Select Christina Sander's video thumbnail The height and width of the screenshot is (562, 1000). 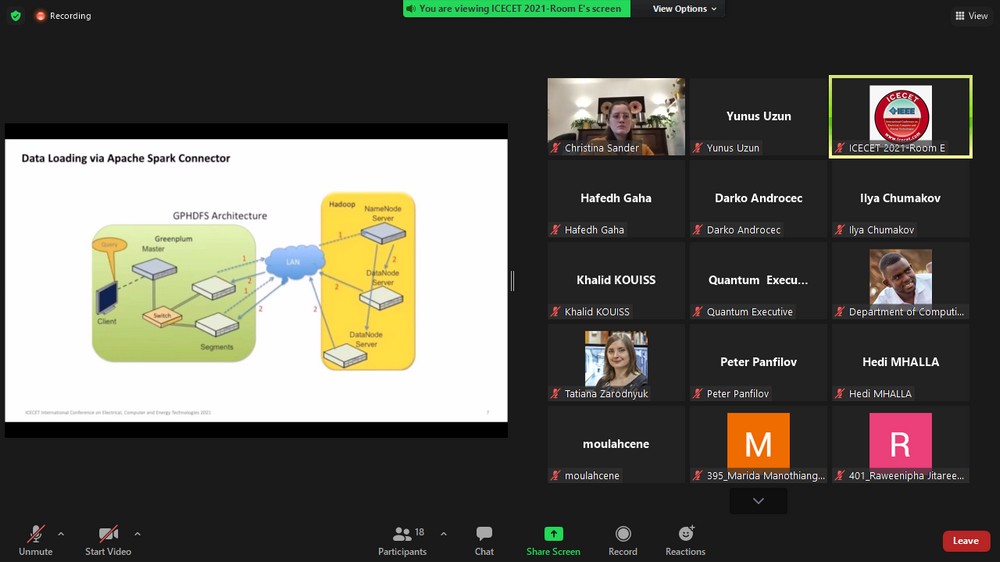point(616,116)
